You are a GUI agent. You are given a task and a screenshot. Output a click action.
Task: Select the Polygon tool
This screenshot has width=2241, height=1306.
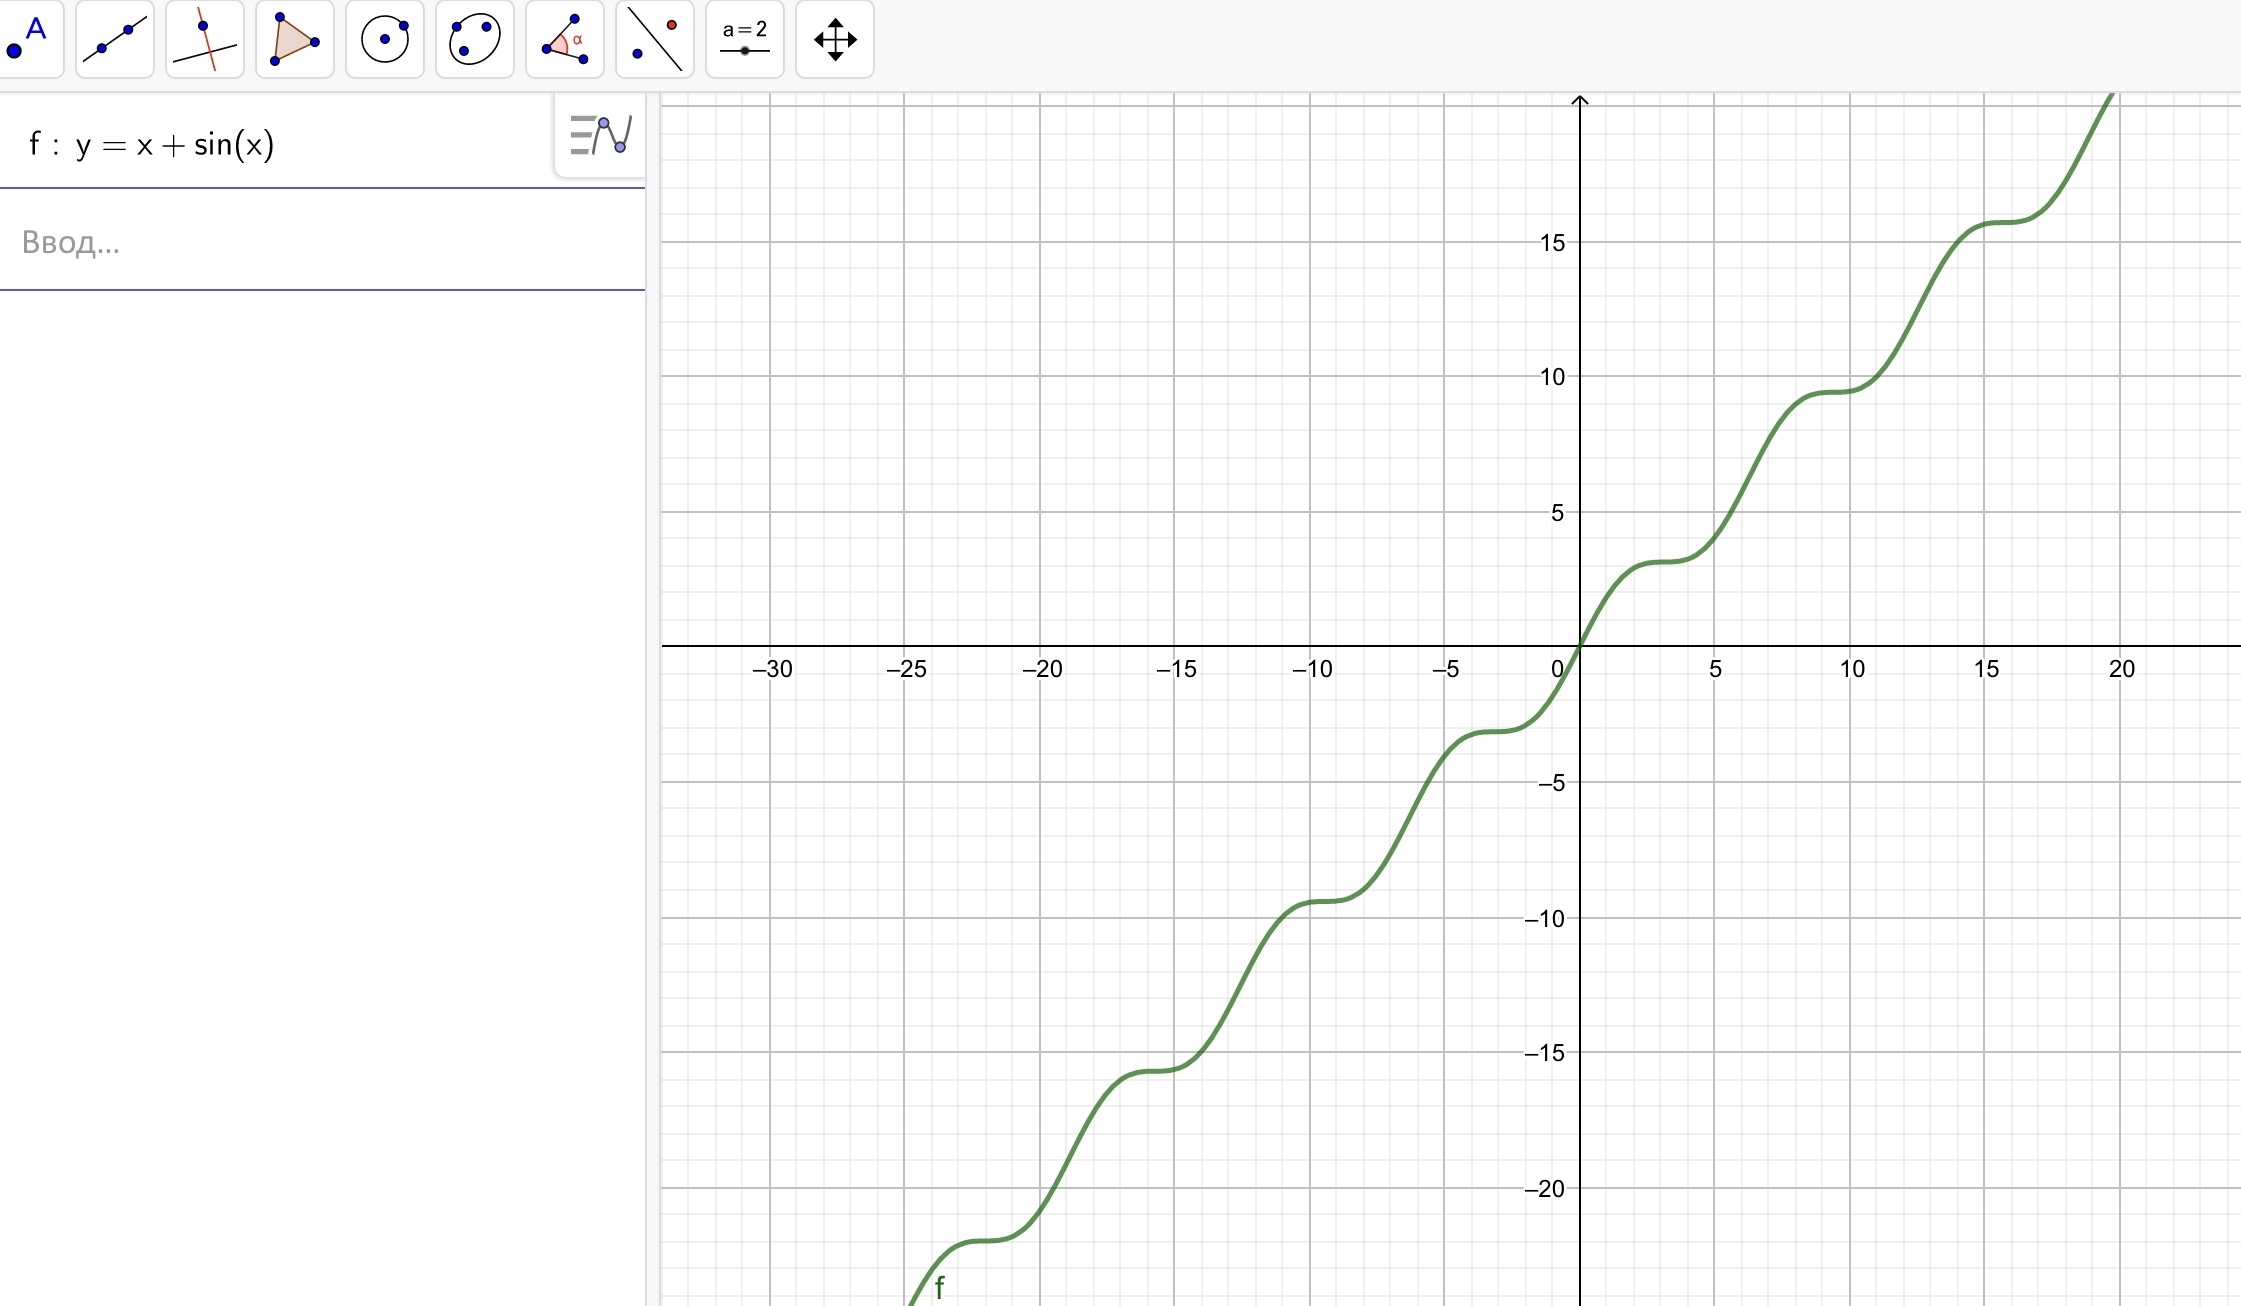click(295, 40)
